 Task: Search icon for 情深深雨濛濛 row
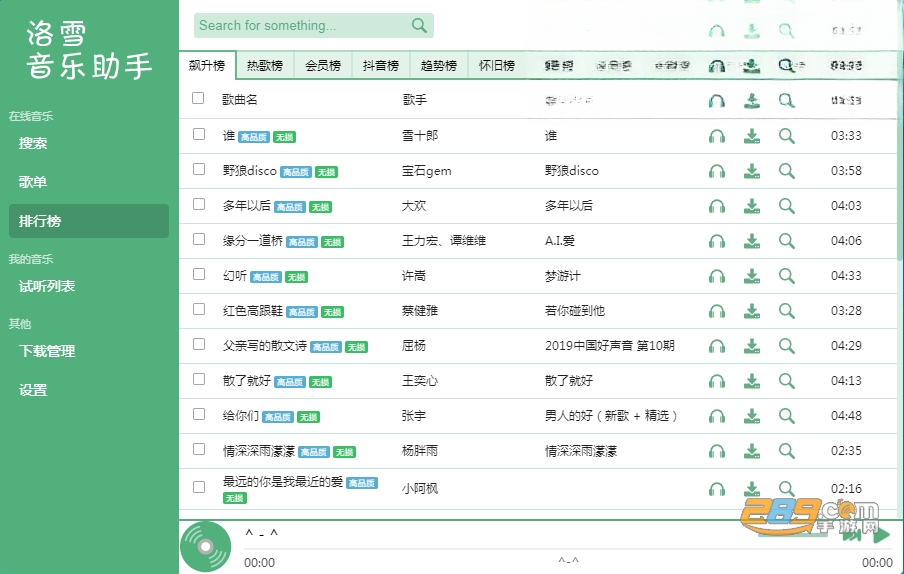(786, 451)
